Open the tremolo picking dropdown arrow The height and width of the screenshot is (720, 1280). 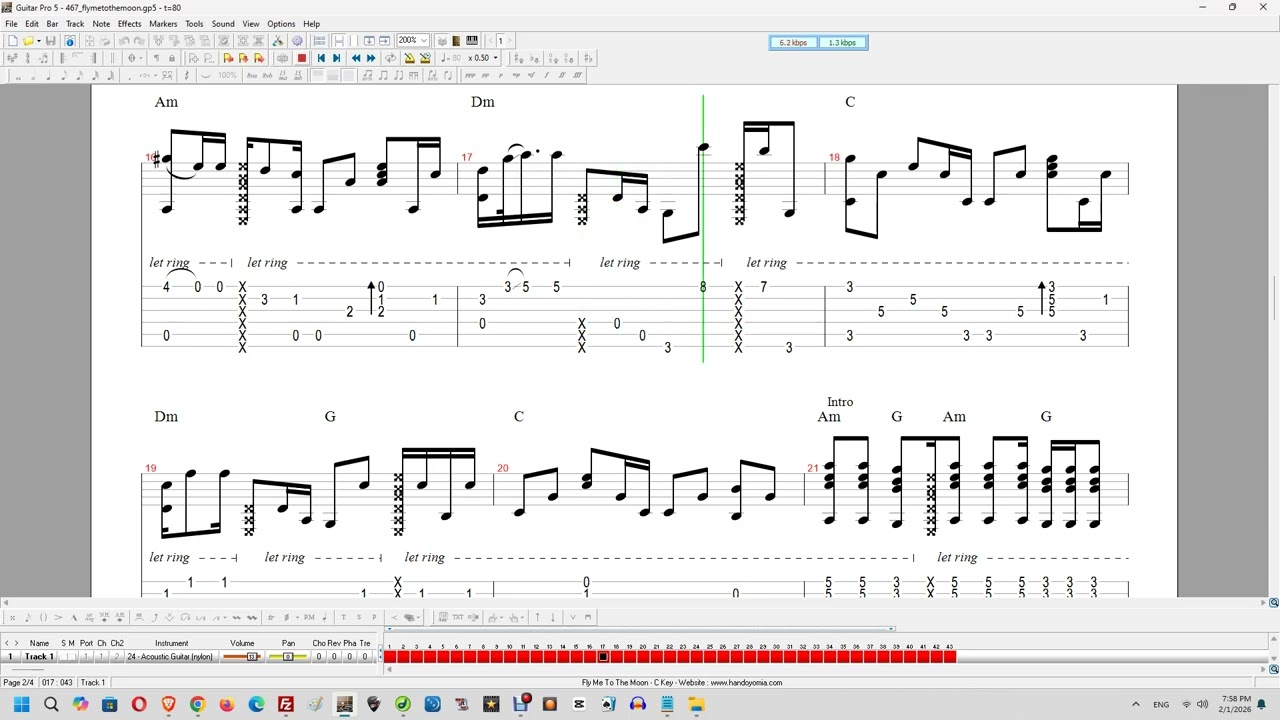click(297, 617)
